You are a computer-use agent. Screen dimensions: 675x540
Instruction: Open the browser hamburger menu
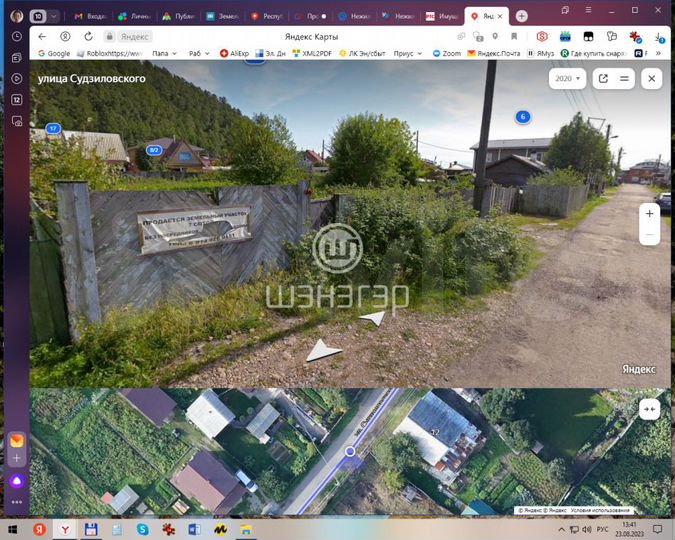click(588, 10)
